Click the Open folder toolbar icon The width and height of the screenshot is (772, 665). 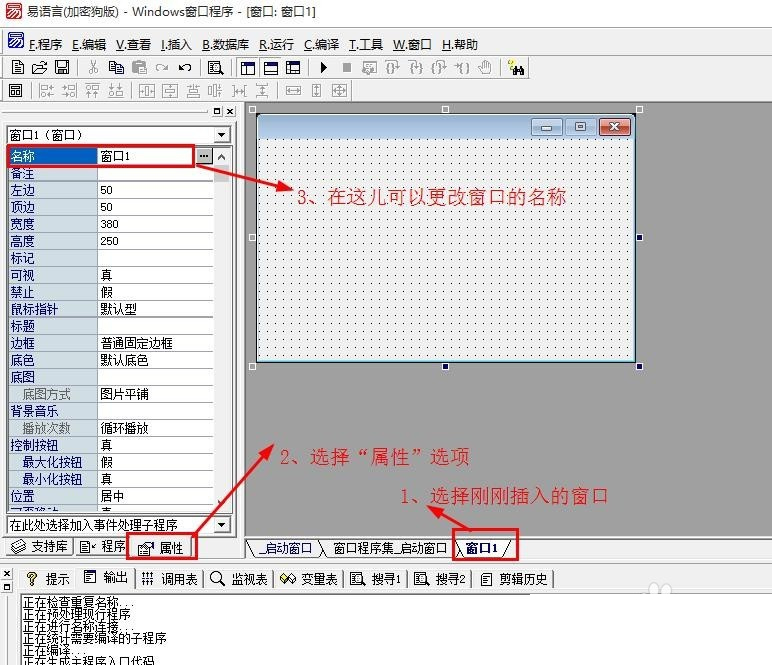pyautogui.click(x=39, y=67)
